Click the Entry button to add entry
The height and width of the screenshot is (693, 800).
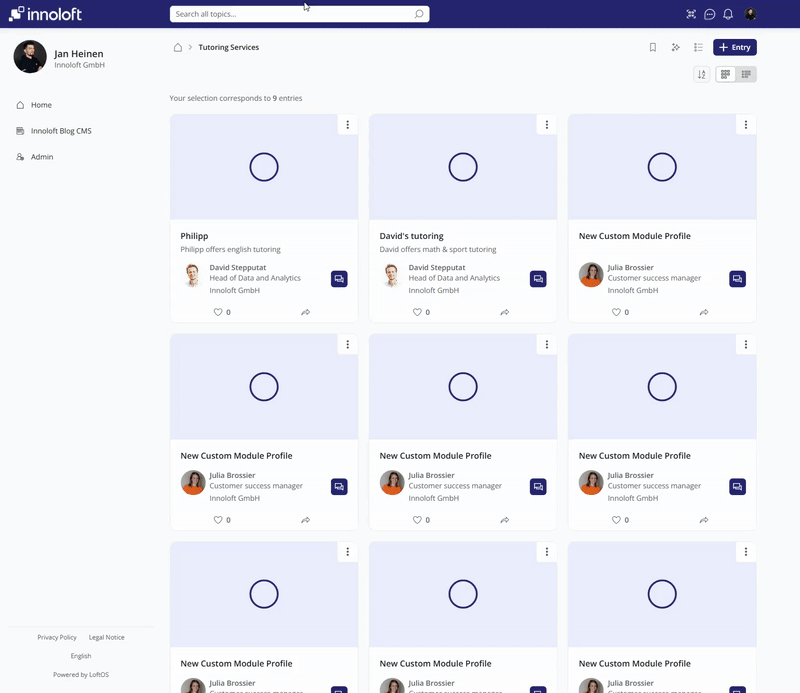click(734, 47)
